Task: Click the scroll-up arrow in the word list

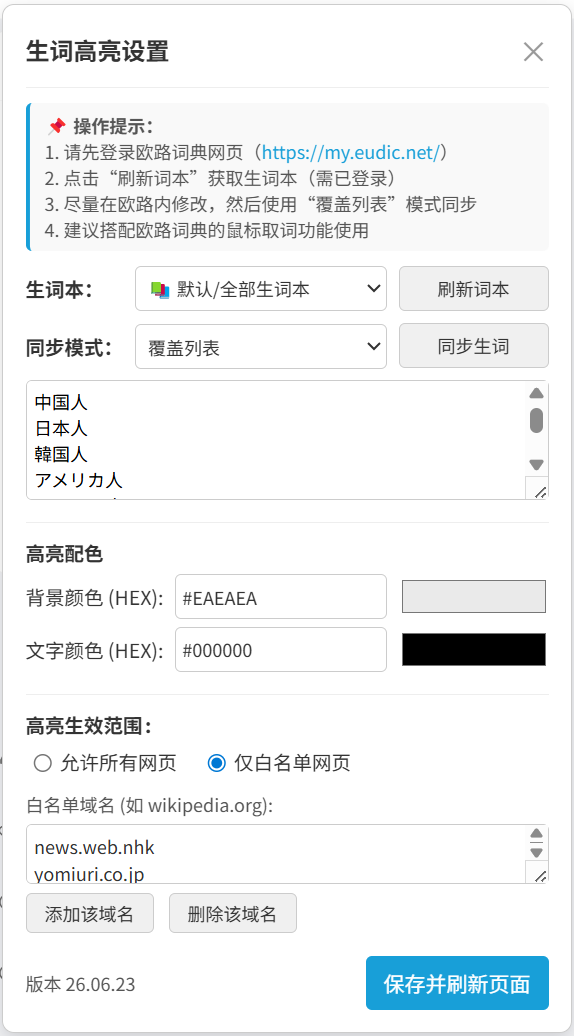Action: [536, 393]
